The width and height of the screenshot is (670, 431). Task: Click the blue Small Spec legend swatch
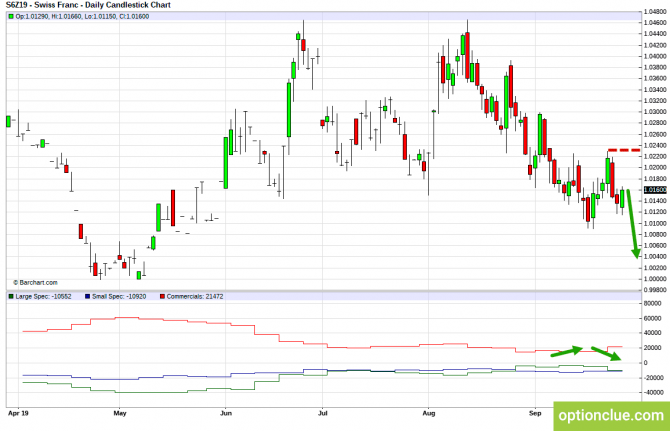(x=88, y=296)
